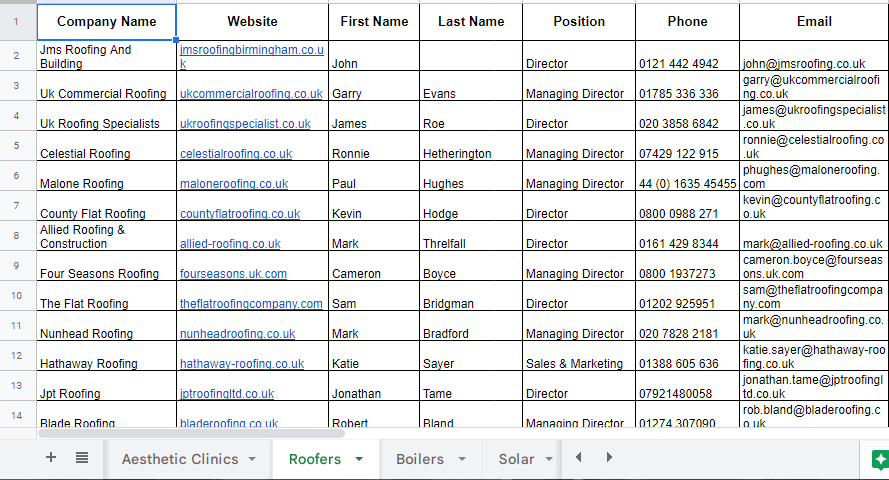Select email mark@allied-roofing.co.uk cell
This screenshot has height=480, width=889.
click(x=814, y=236)
